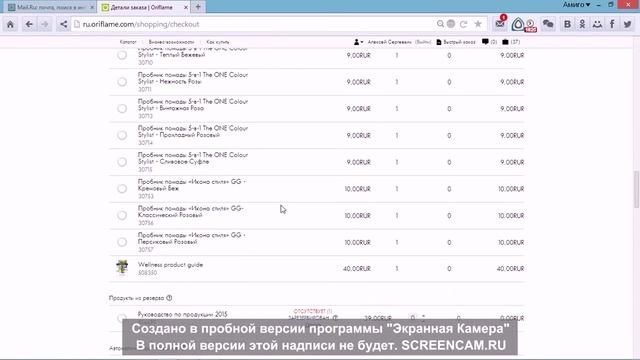Reload the page with the refresh icon
640x360 pixels.
(464, 24)
